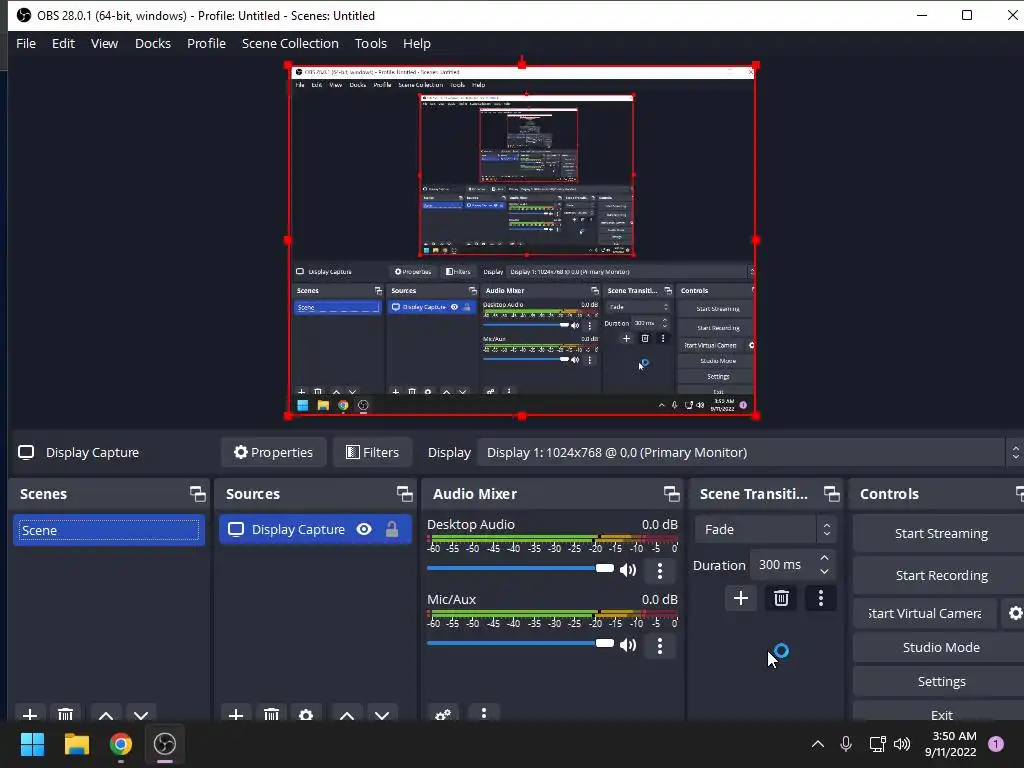Image resolution: width=1024 pixels, height=768 pixels.
Task: Open the File menu
Action: (x=26, y=43)
